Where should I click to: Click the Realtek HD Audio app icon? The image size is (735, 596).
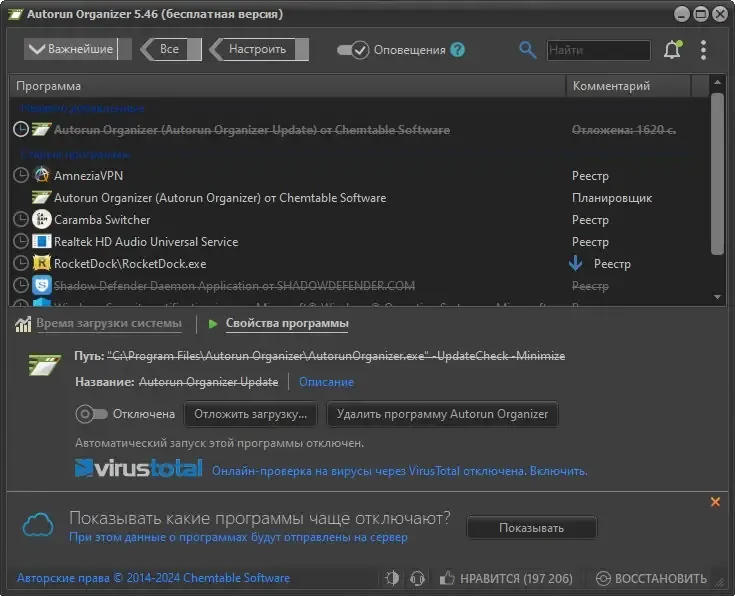[x=42, y=241]
